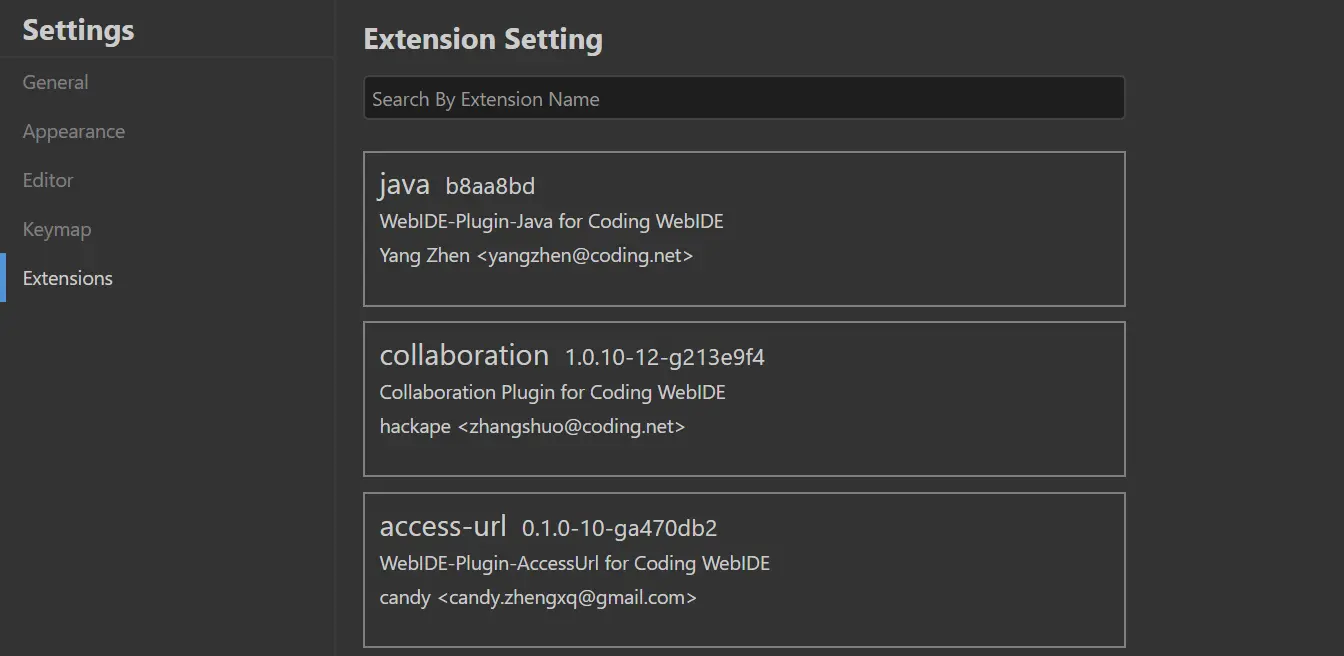This screenshot has height=656, width=1344.
Task: Click the Extension Setting page title
Action: coord(483,38)
